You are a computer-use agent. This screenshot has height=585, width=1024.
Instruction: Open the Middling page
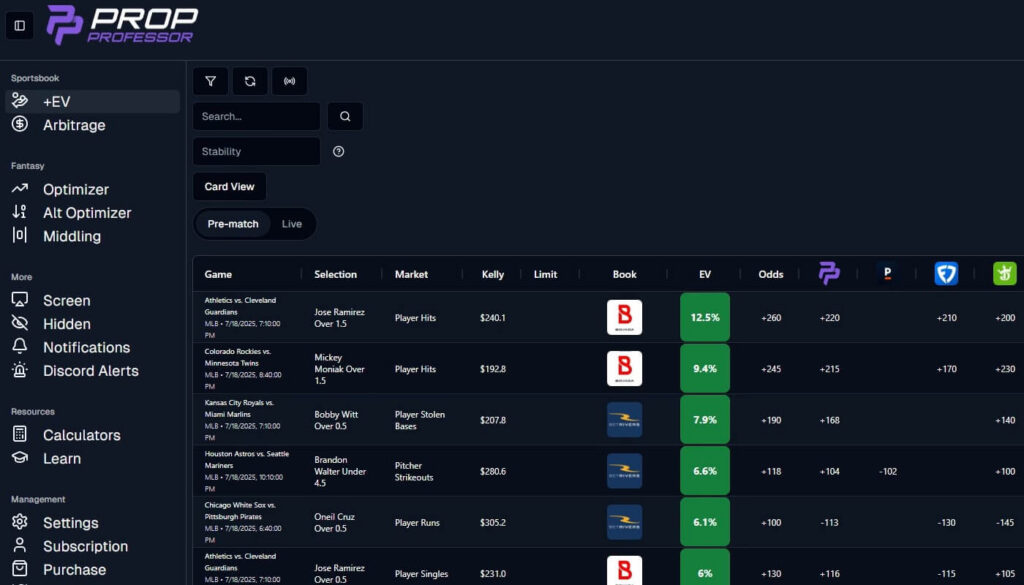[75, 236]
